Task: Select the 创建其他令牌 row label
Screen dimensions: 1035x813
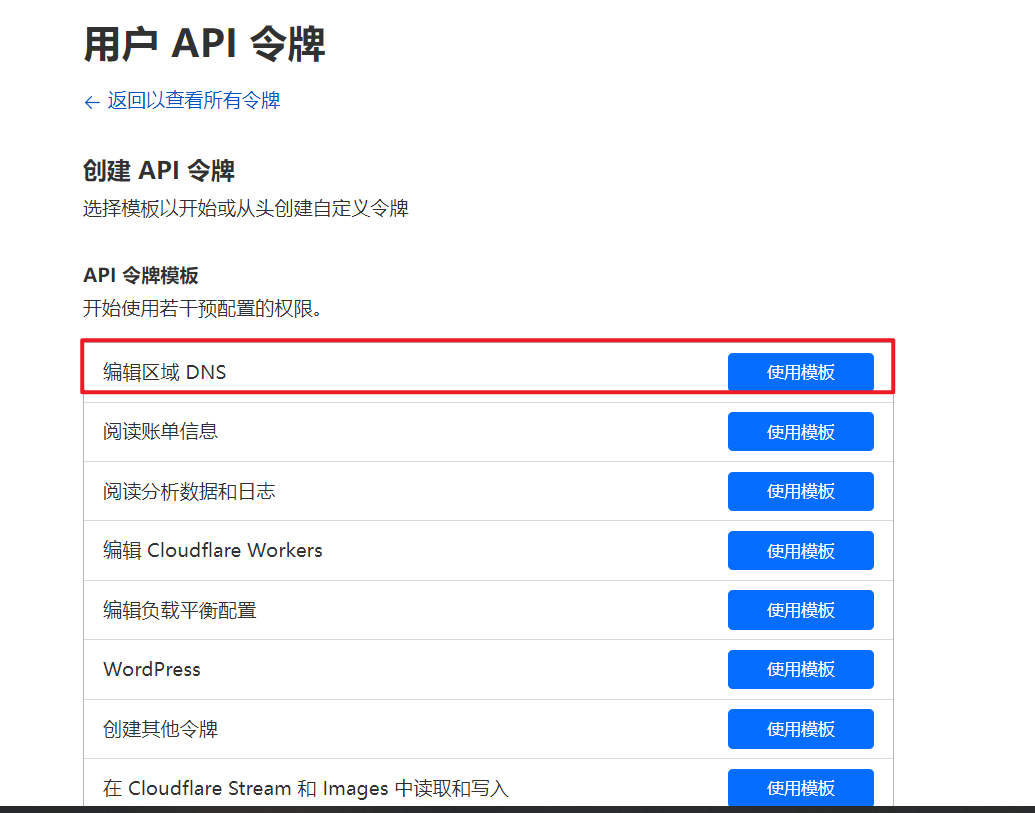Action: tap(160, 729)
